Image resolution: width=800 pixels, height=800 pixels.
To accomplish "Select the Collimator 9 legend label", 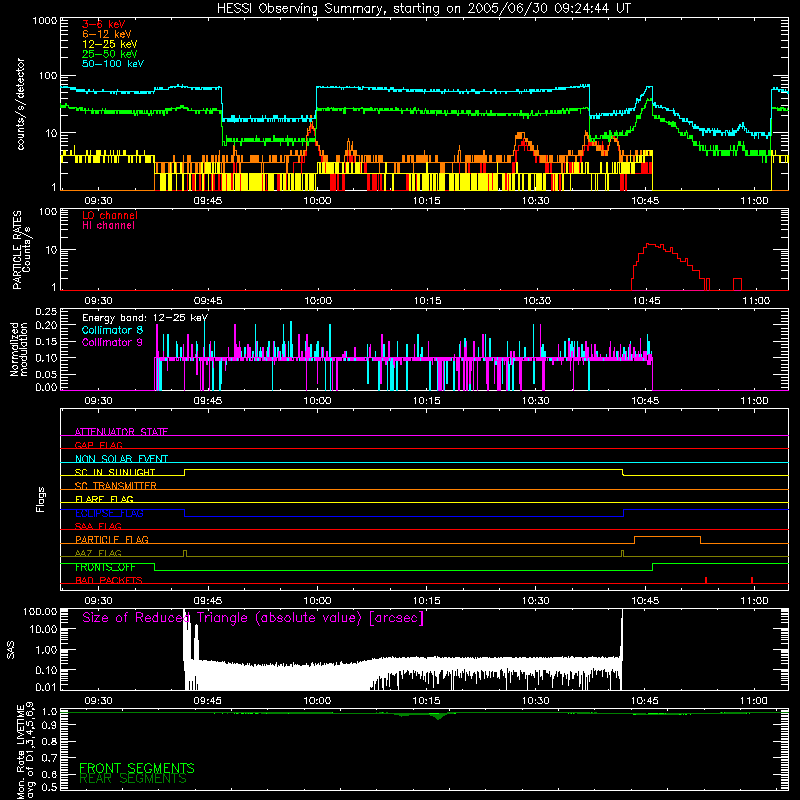I will (112, 342).
